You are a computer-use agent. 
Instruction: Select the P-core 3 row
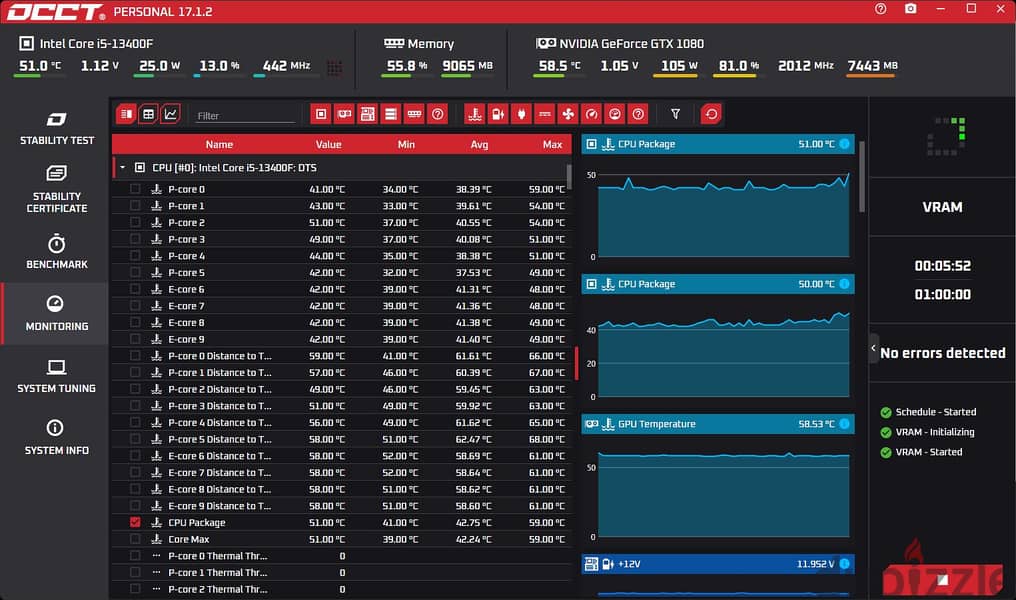click(341, 239)
